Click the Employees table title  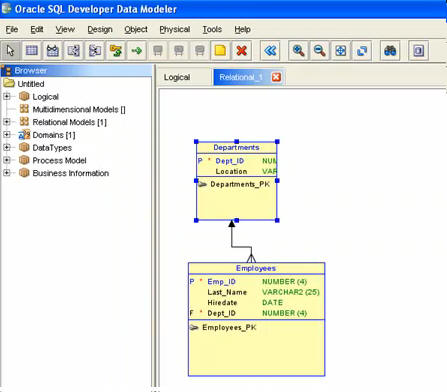[x=256, y=268]
